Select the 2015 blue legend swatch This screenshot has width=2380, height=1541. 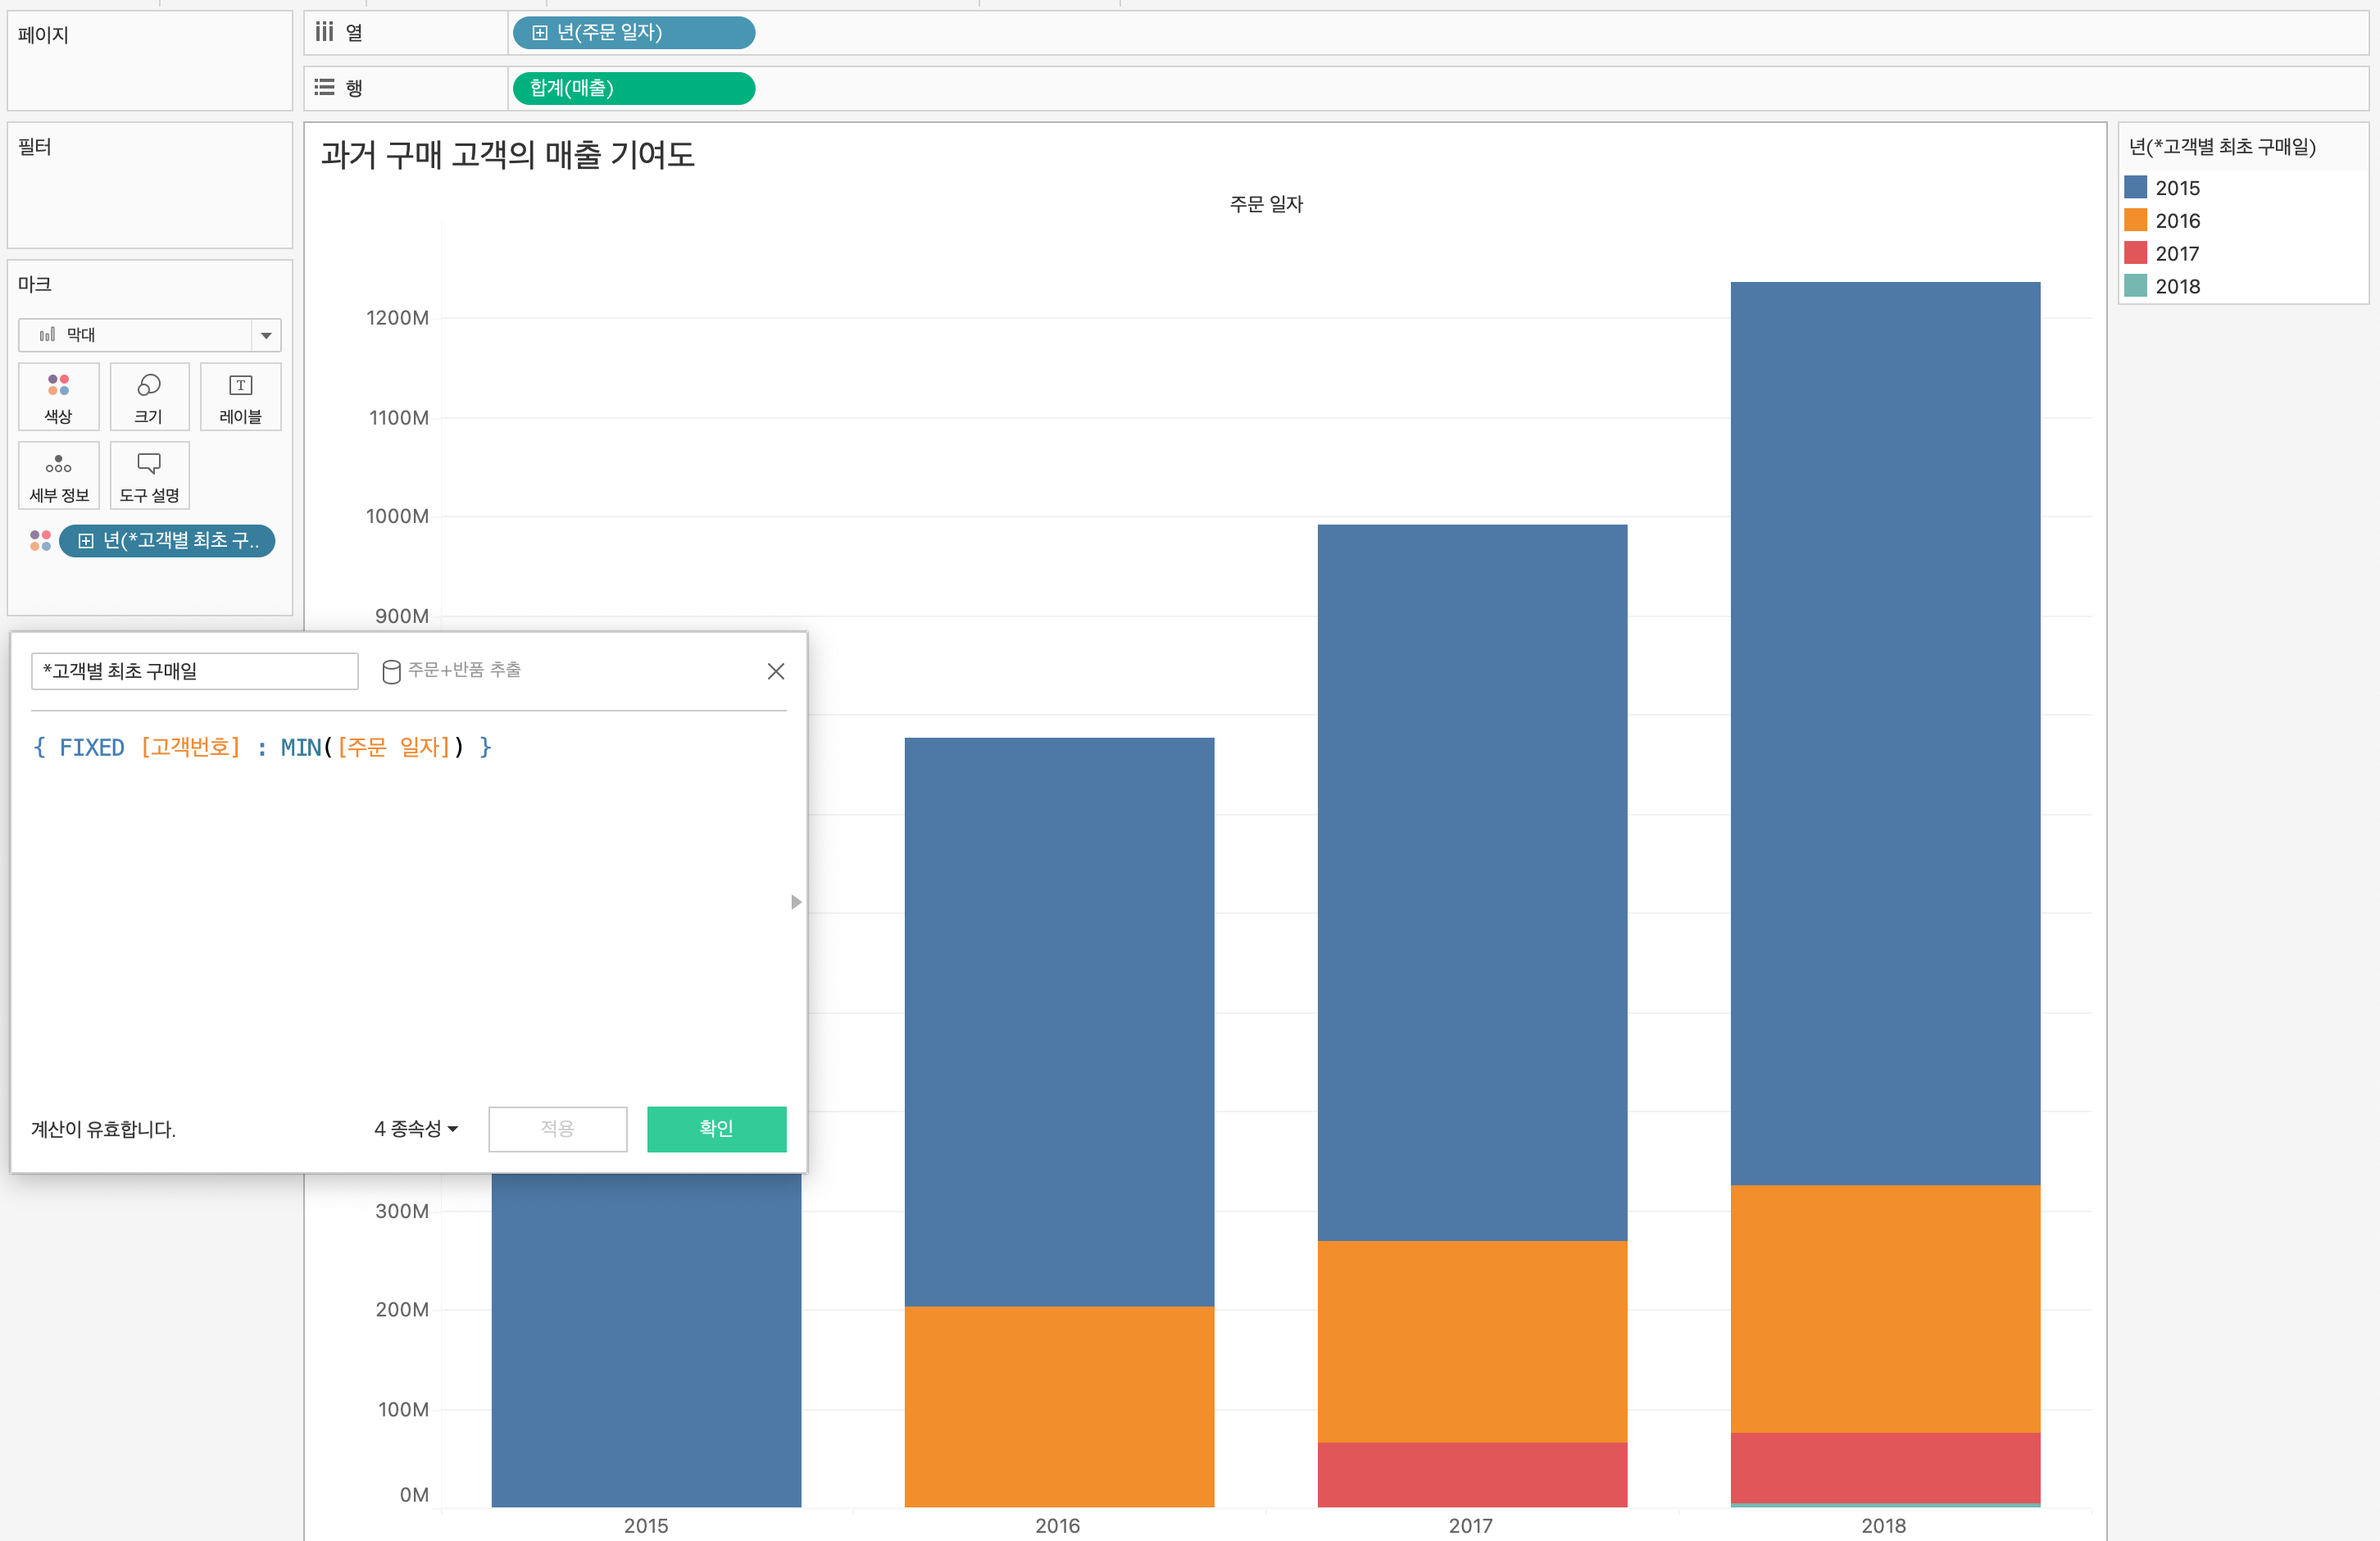(x=2135, y=187)
